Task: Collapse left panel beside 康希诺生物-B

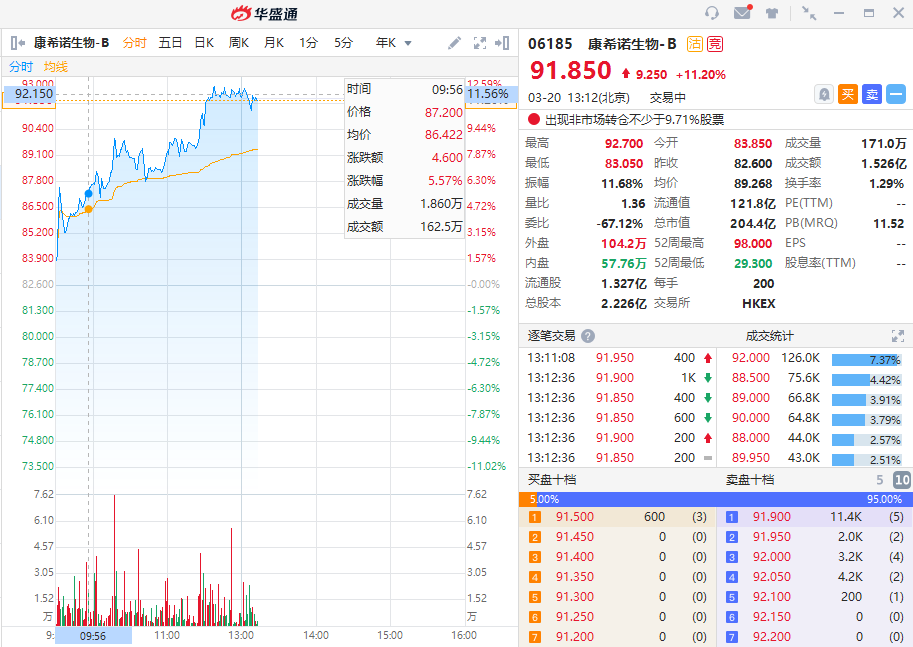Action: coord(17,43)
